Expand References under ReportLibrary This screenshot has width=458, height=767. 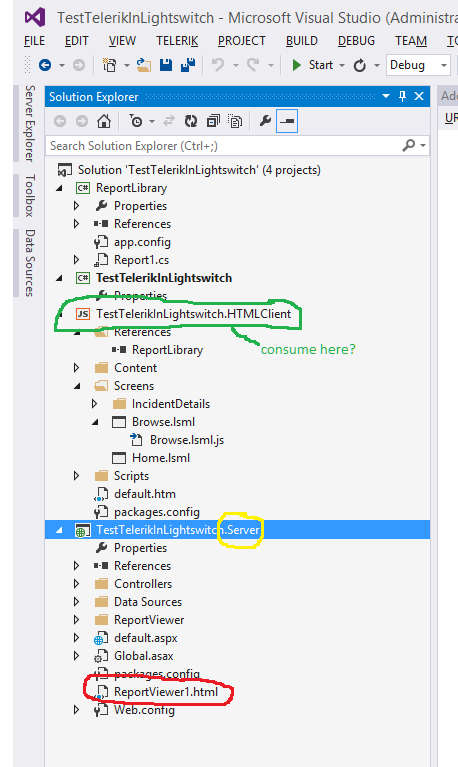(x=77, y=224)
